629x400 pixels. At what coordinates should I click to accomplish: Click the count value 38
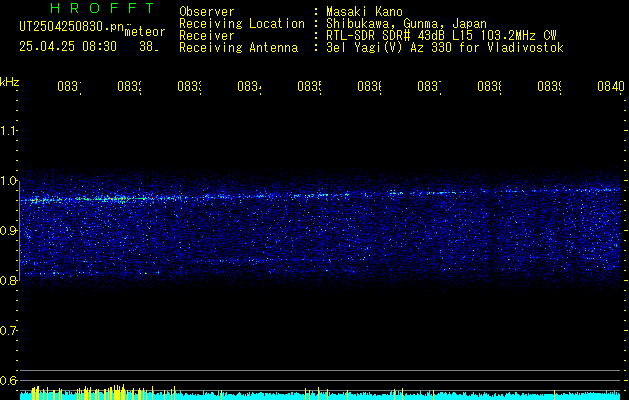[149, 47]
